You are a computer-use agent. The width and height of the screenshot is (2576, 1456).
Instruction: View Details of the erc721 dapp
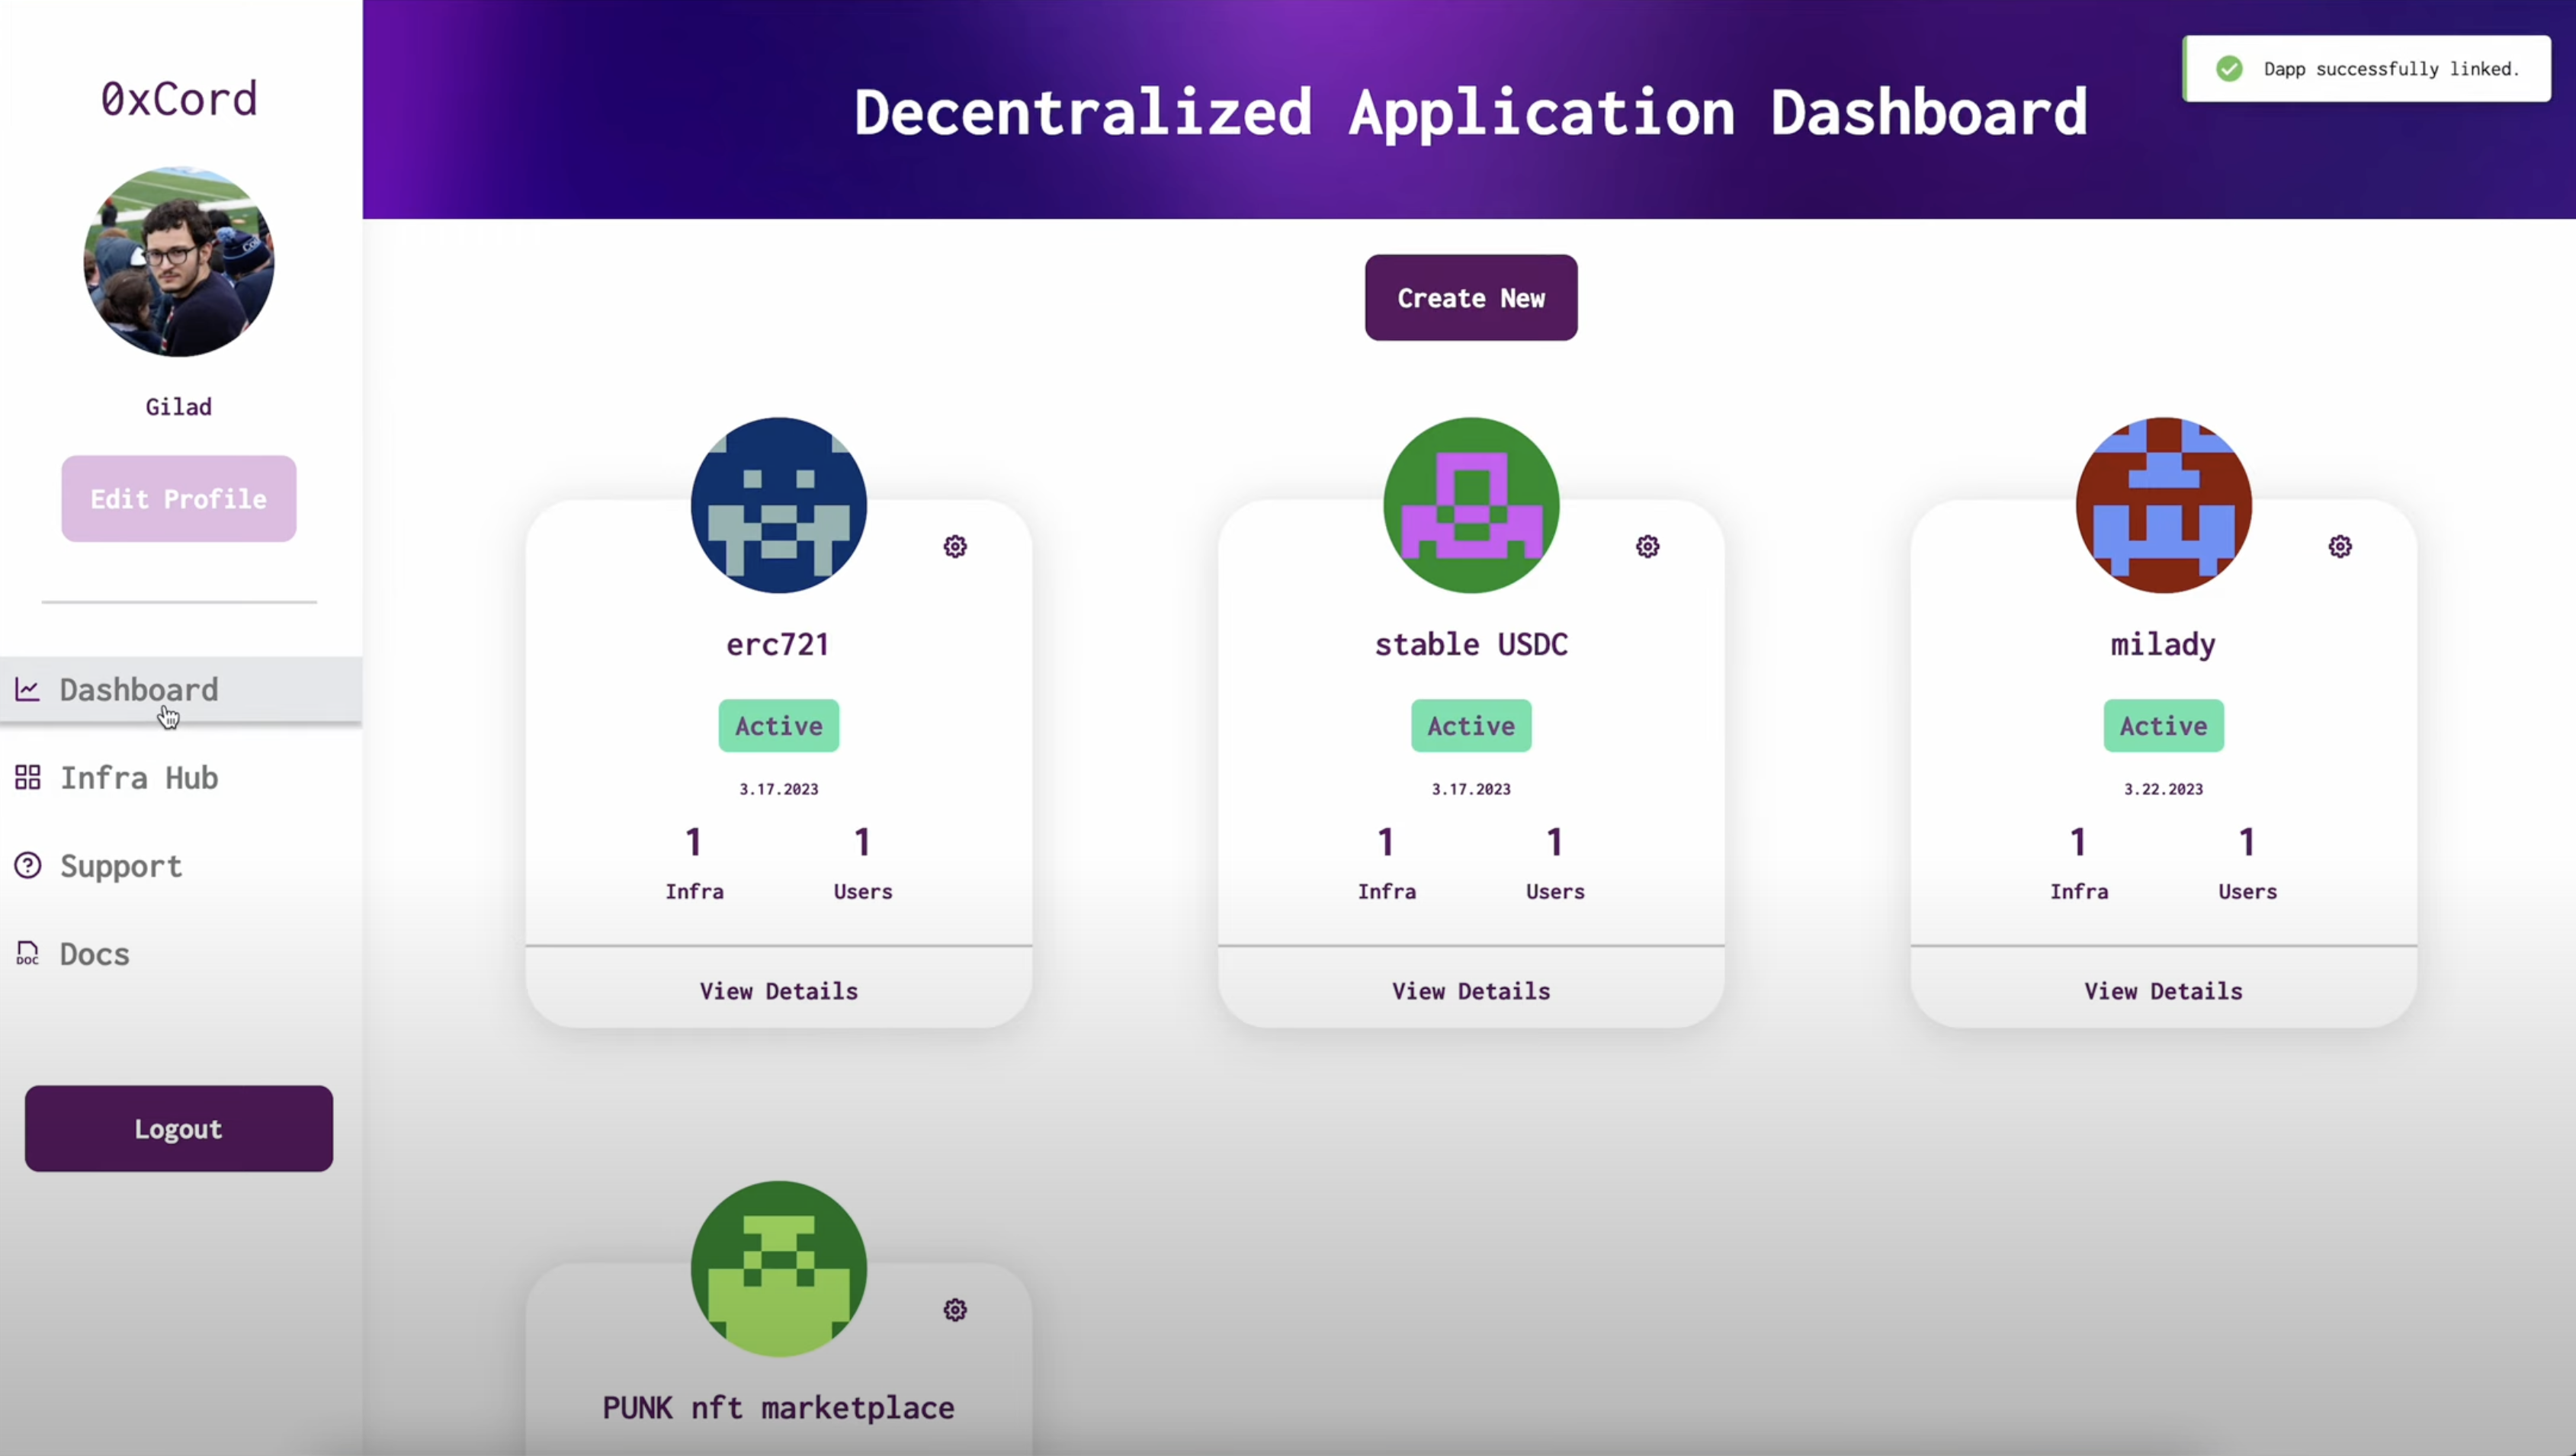778,991
